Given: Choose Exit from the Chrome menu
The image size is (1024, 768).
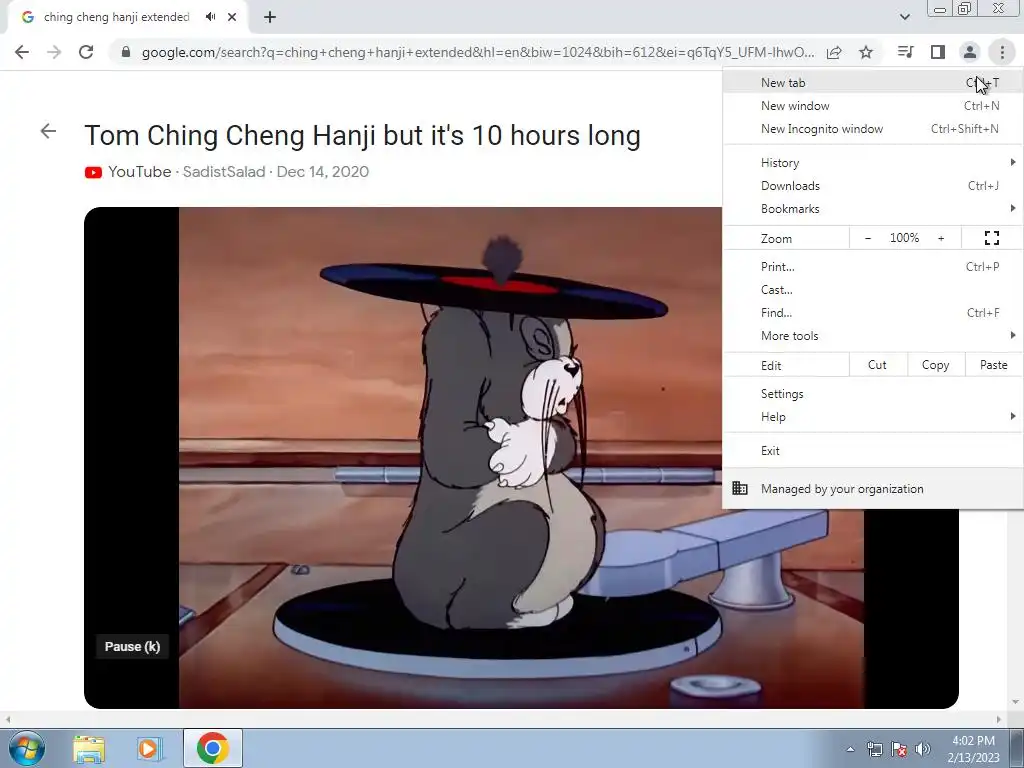Looking at the screenshot, I should [x=872, y=451].
